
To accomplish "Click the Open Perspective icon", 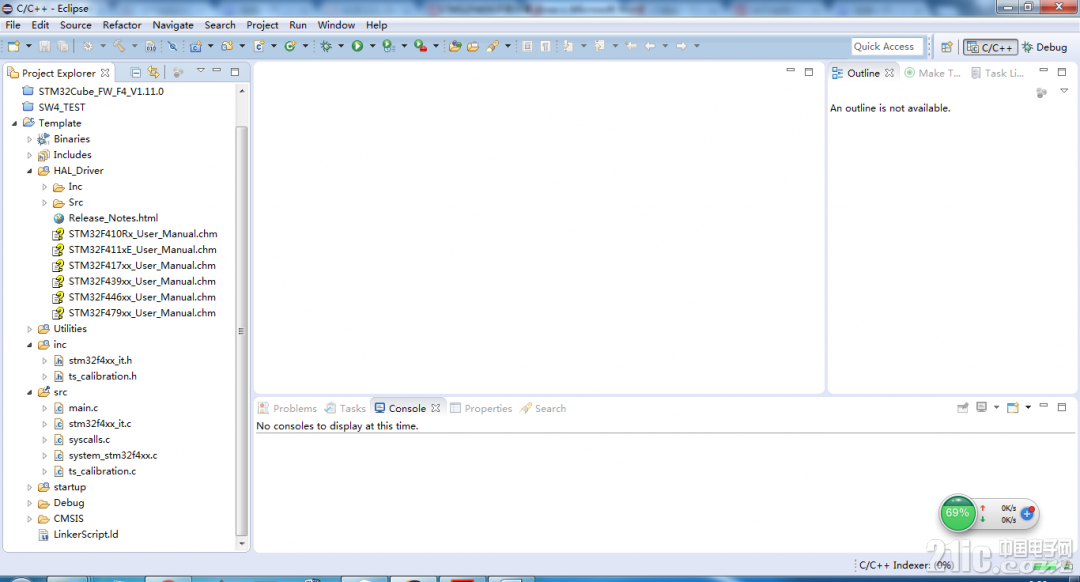I will (x=947, y=47).
